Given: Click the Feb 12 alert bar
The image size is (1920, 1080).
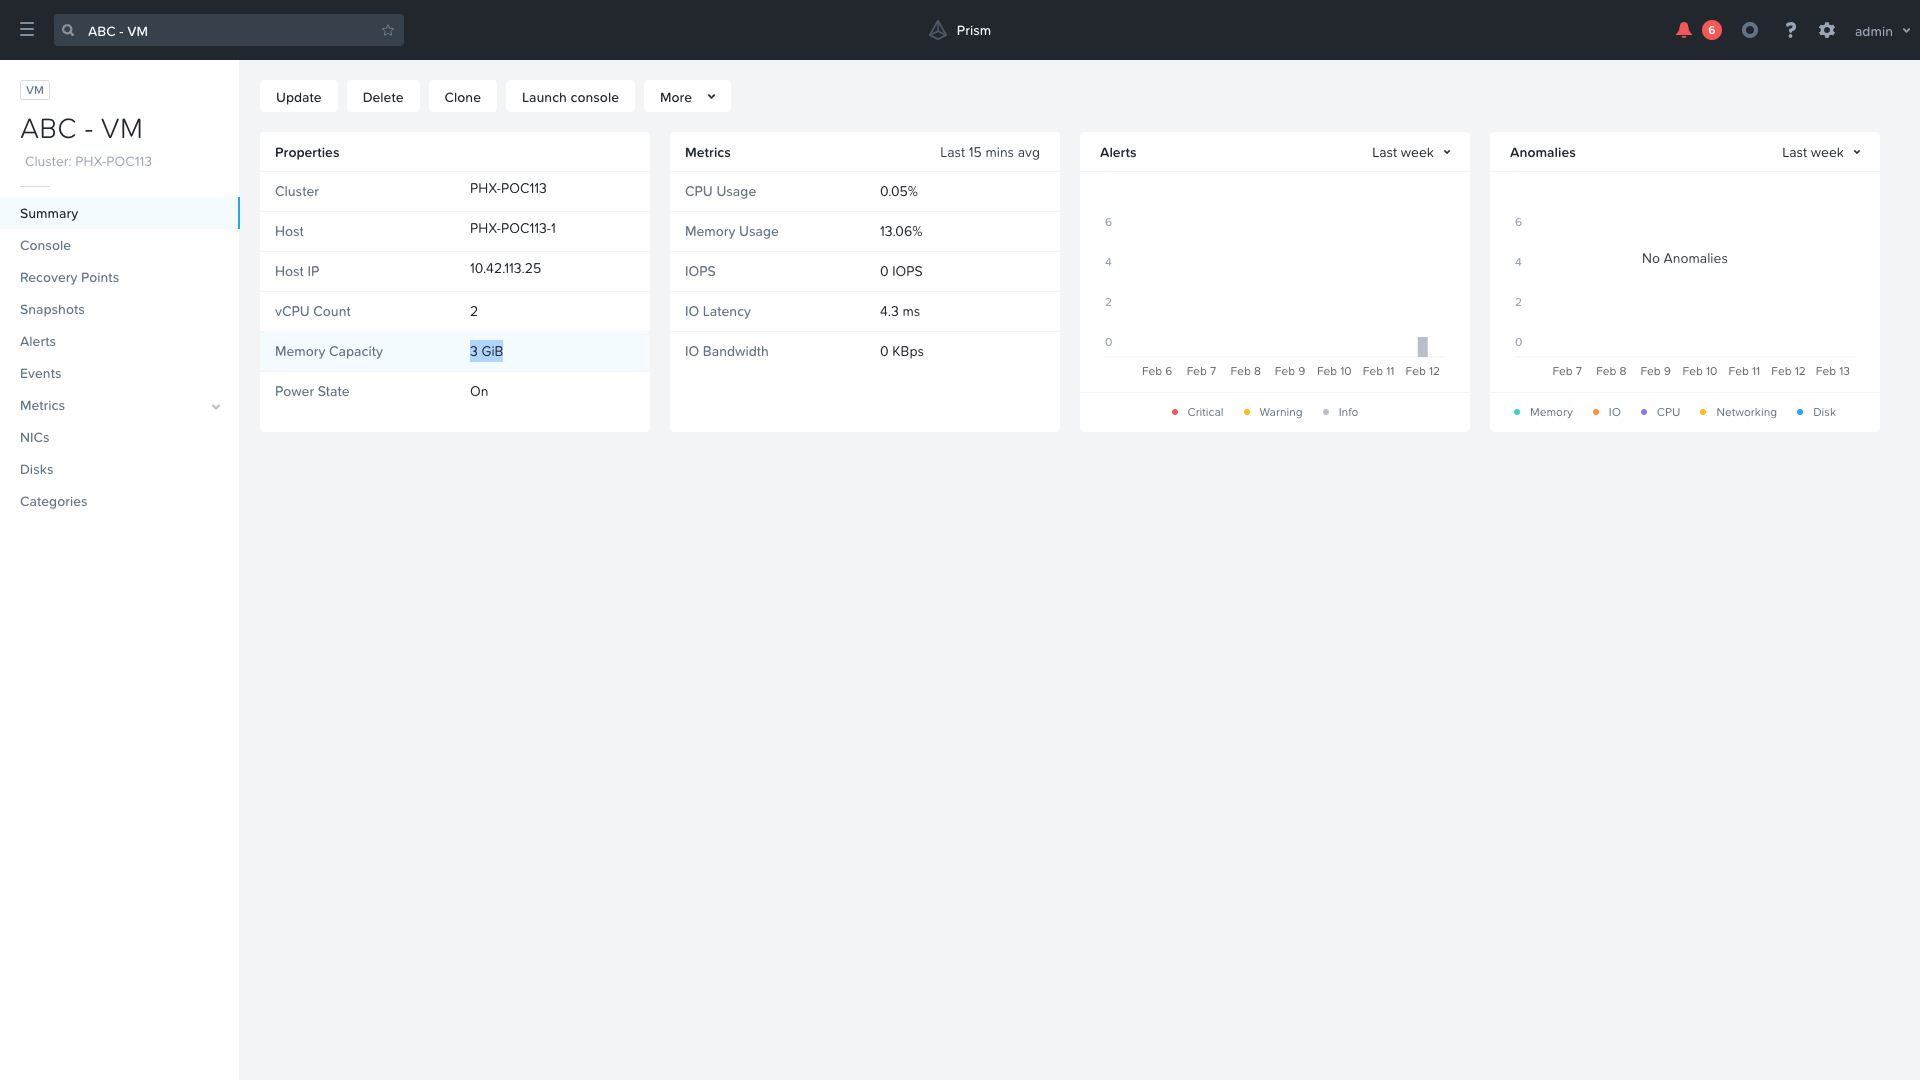Looking at the screenshot, I should coord(1422,347).
